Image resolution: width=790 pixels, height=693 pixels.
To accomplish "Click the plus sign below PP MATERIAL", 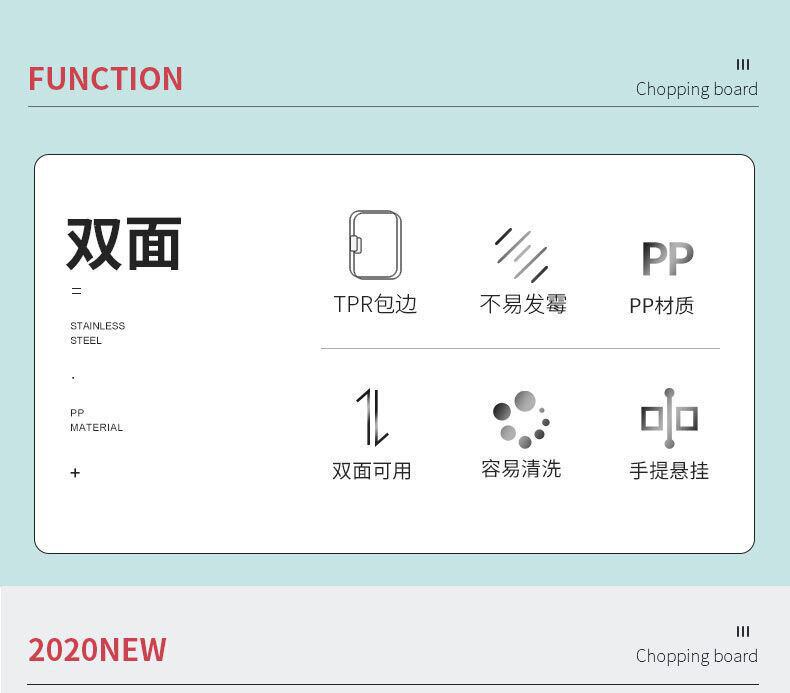I will pos(75,473).
